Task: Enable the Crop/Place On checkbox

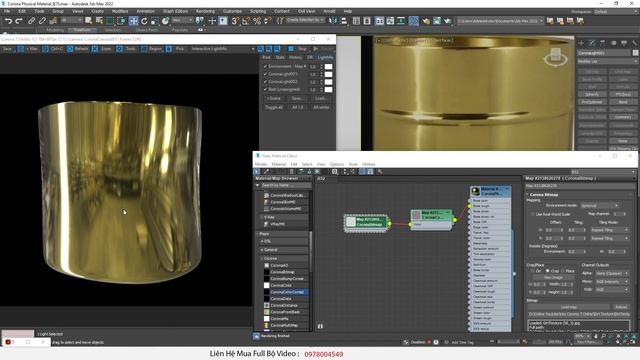Action: (x=532, y=271)
